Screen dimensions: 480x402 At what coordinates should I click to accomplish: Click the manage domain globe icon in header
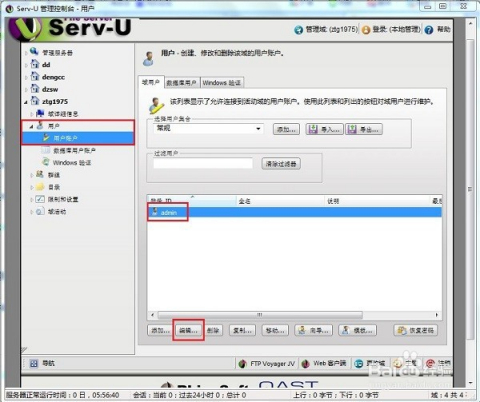point(298,30)
